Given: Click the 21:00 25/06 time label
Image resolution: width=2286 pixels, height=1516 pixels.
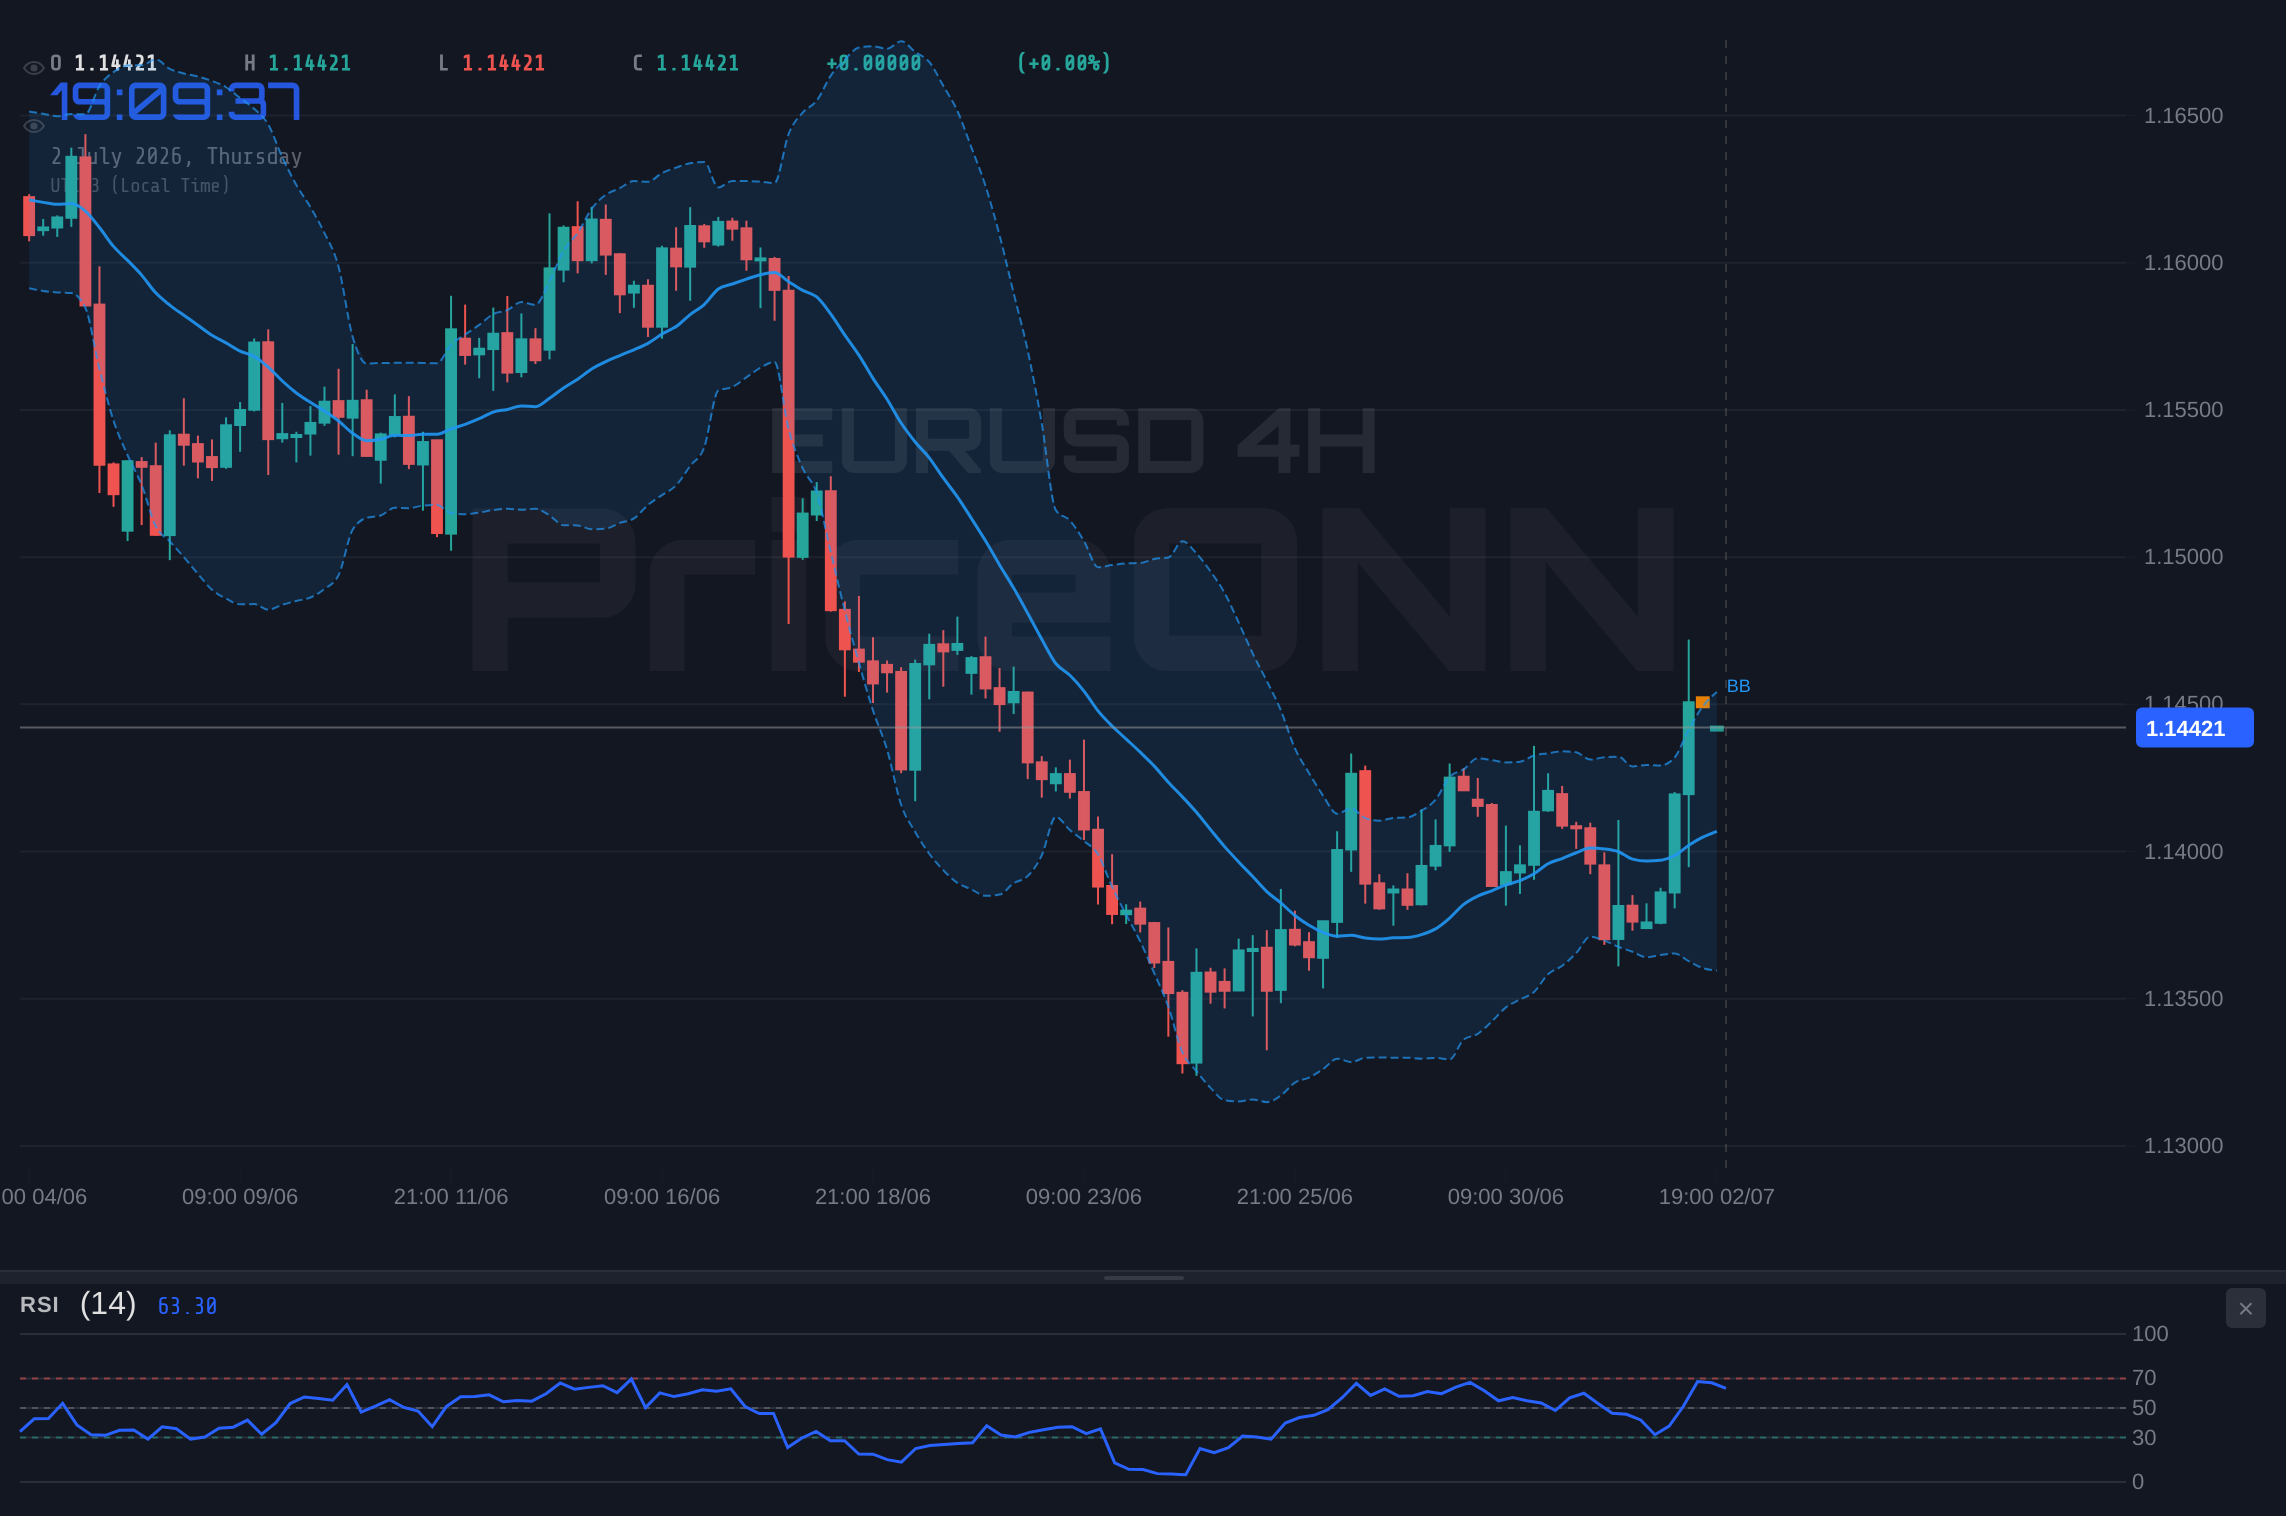Looking at the screenshot, I should click(x=1295, y=1197).
